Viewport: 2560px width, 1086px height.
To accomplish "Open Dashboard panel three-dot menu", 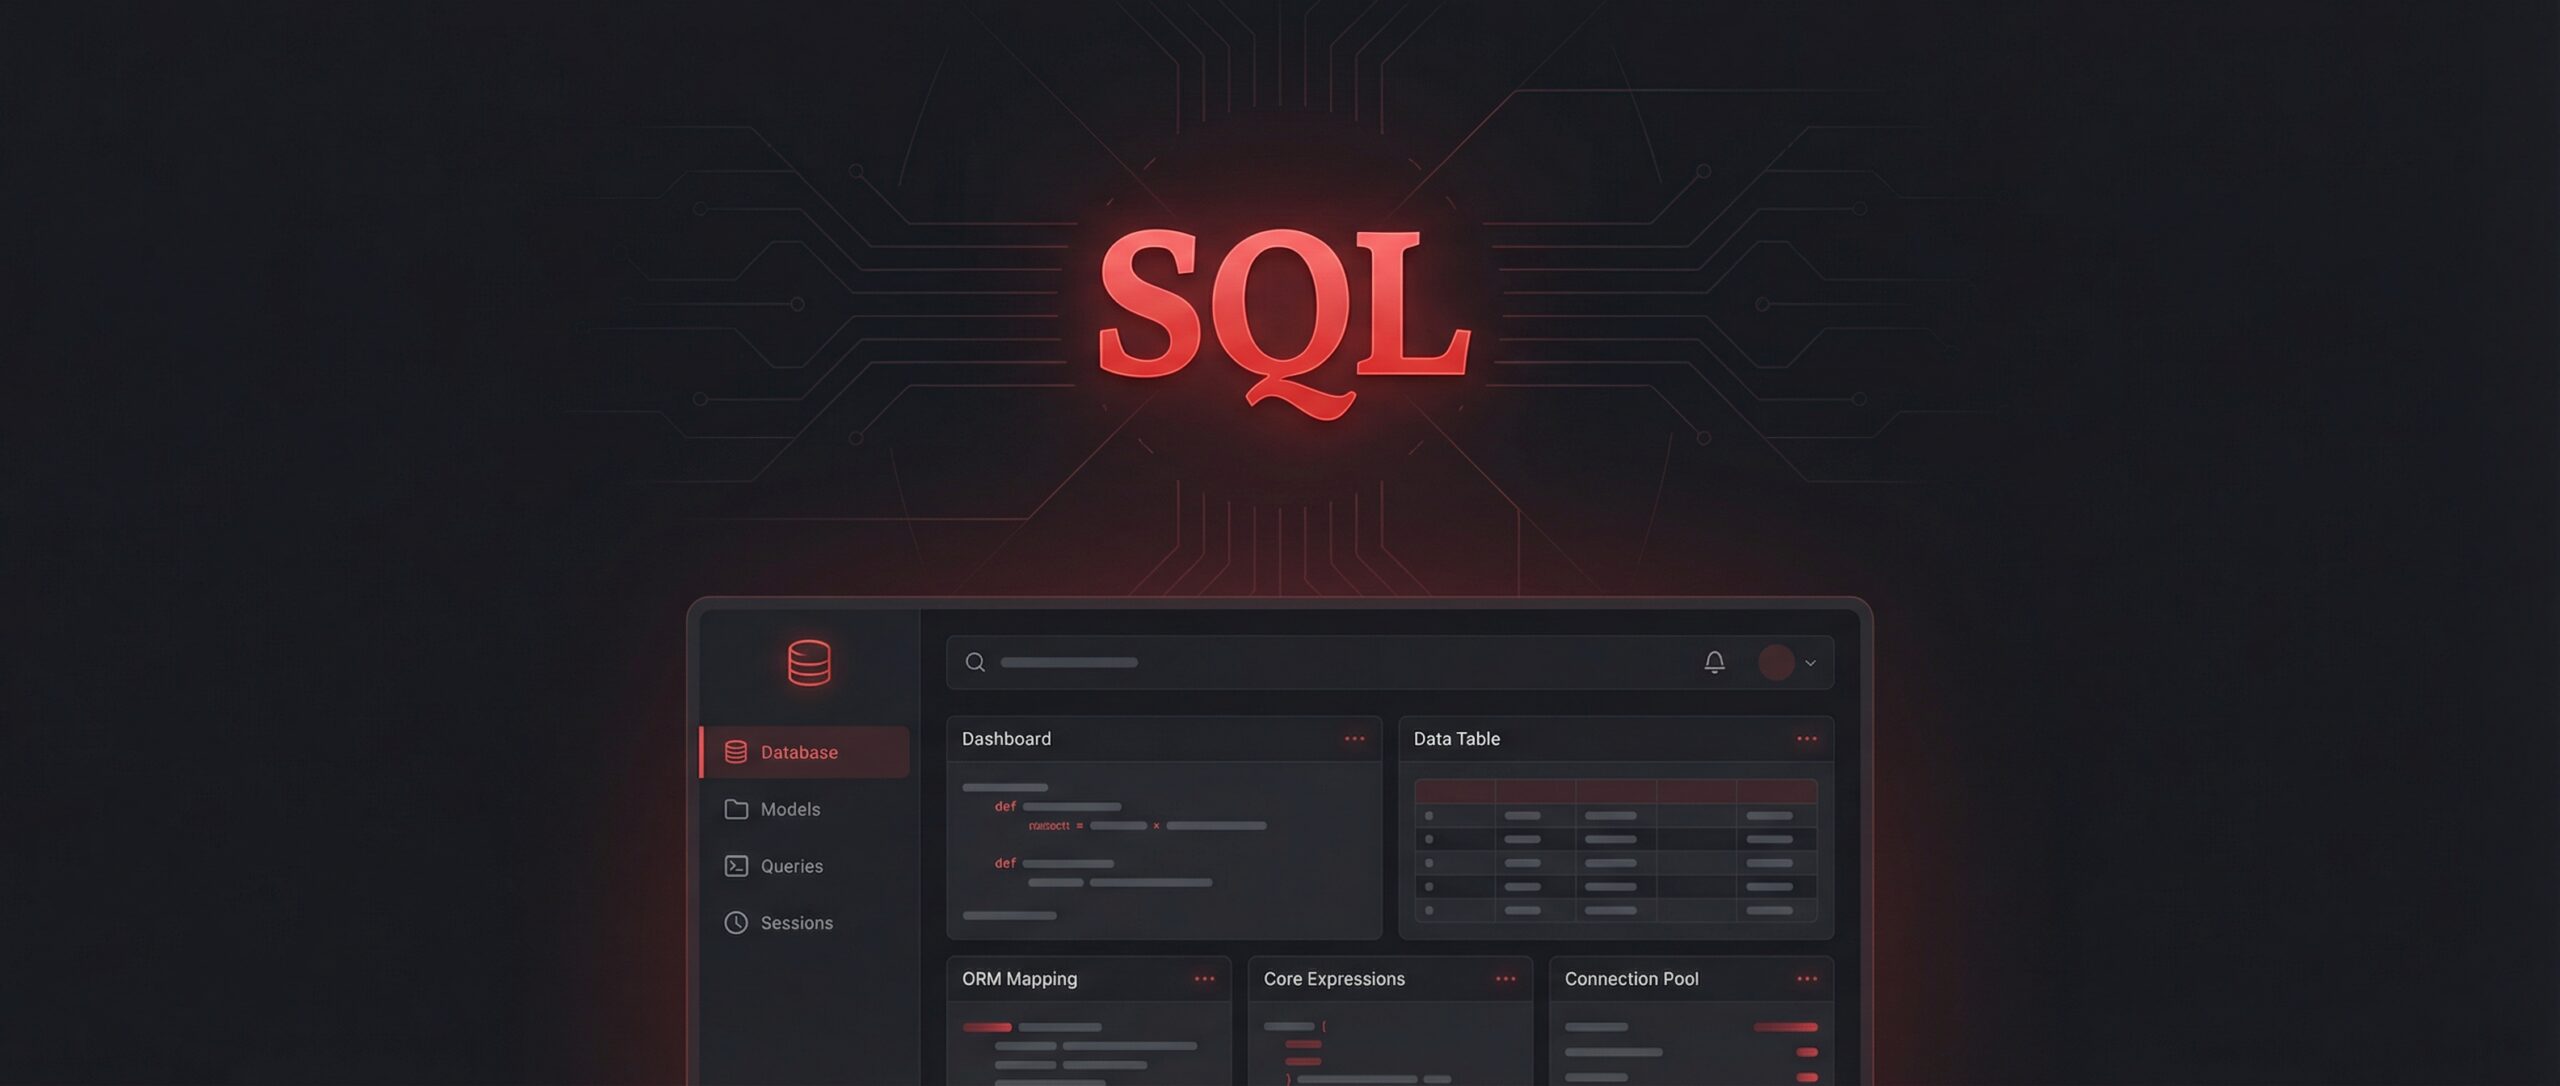I will click(1354, 739).
